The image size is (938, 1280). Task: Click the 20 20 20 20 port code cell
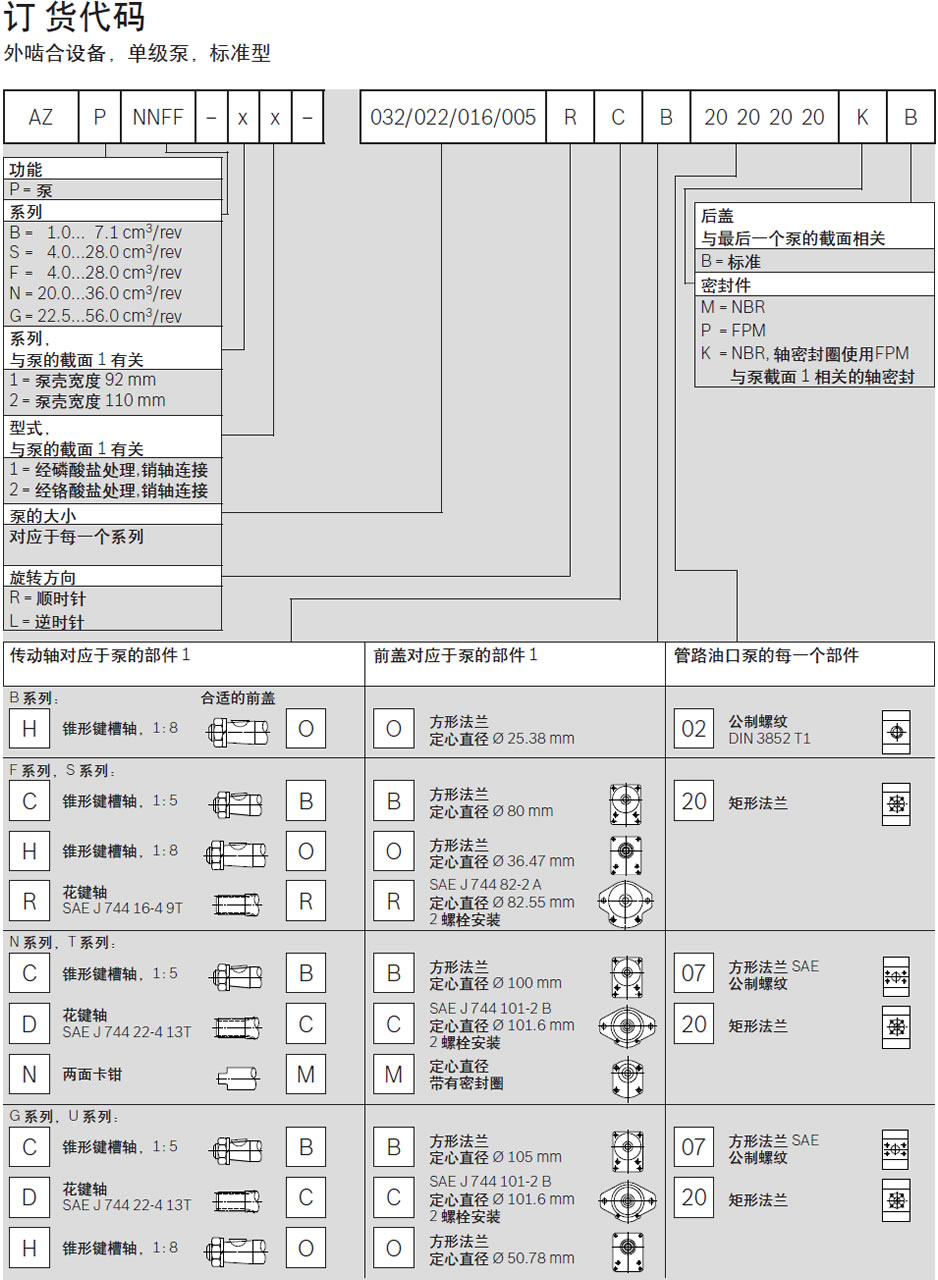coord(764,117)
